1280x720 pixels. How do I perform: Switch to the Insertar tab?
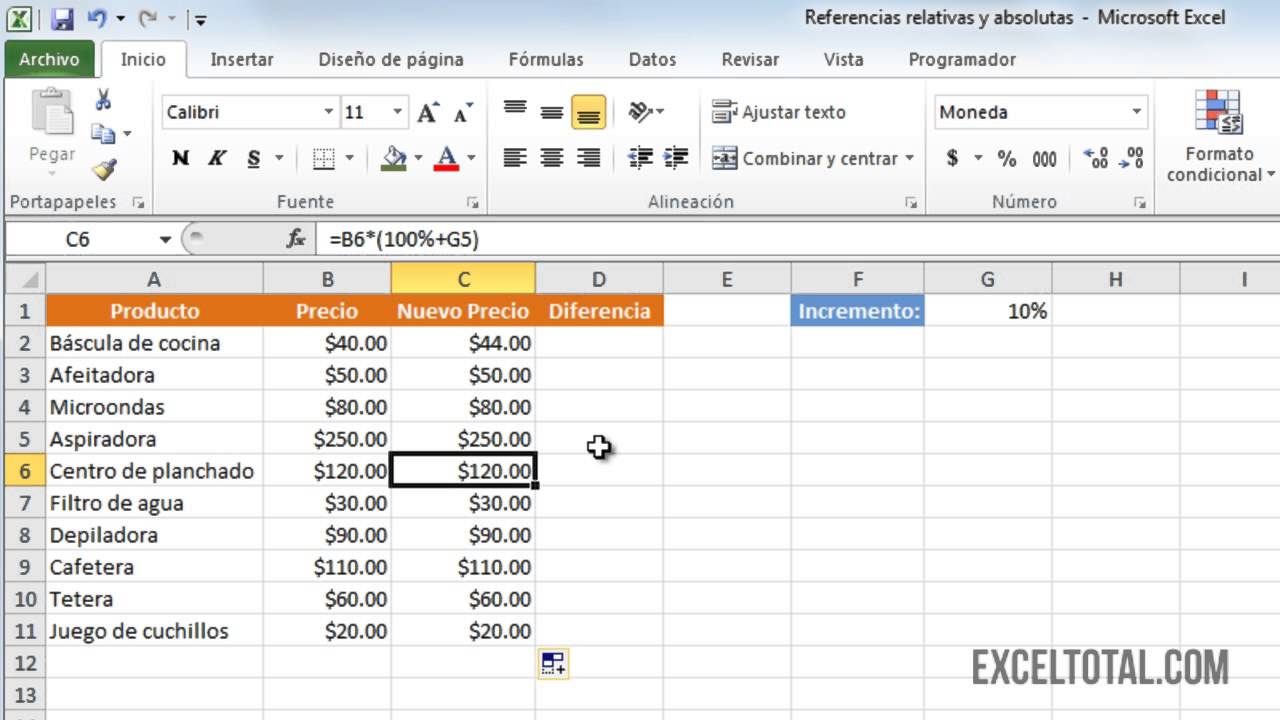(242, 60)
